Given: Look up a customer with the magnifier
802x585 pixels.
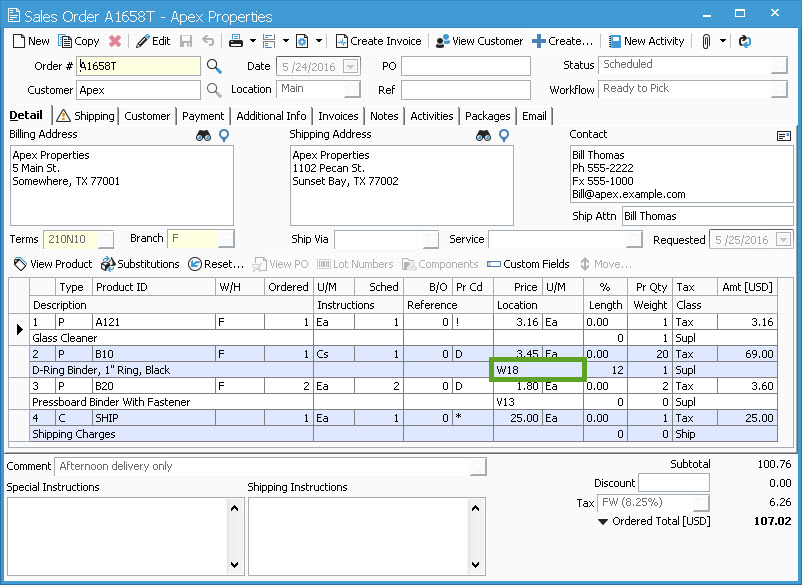Looking at the screenshot, I should click(214, 90).
